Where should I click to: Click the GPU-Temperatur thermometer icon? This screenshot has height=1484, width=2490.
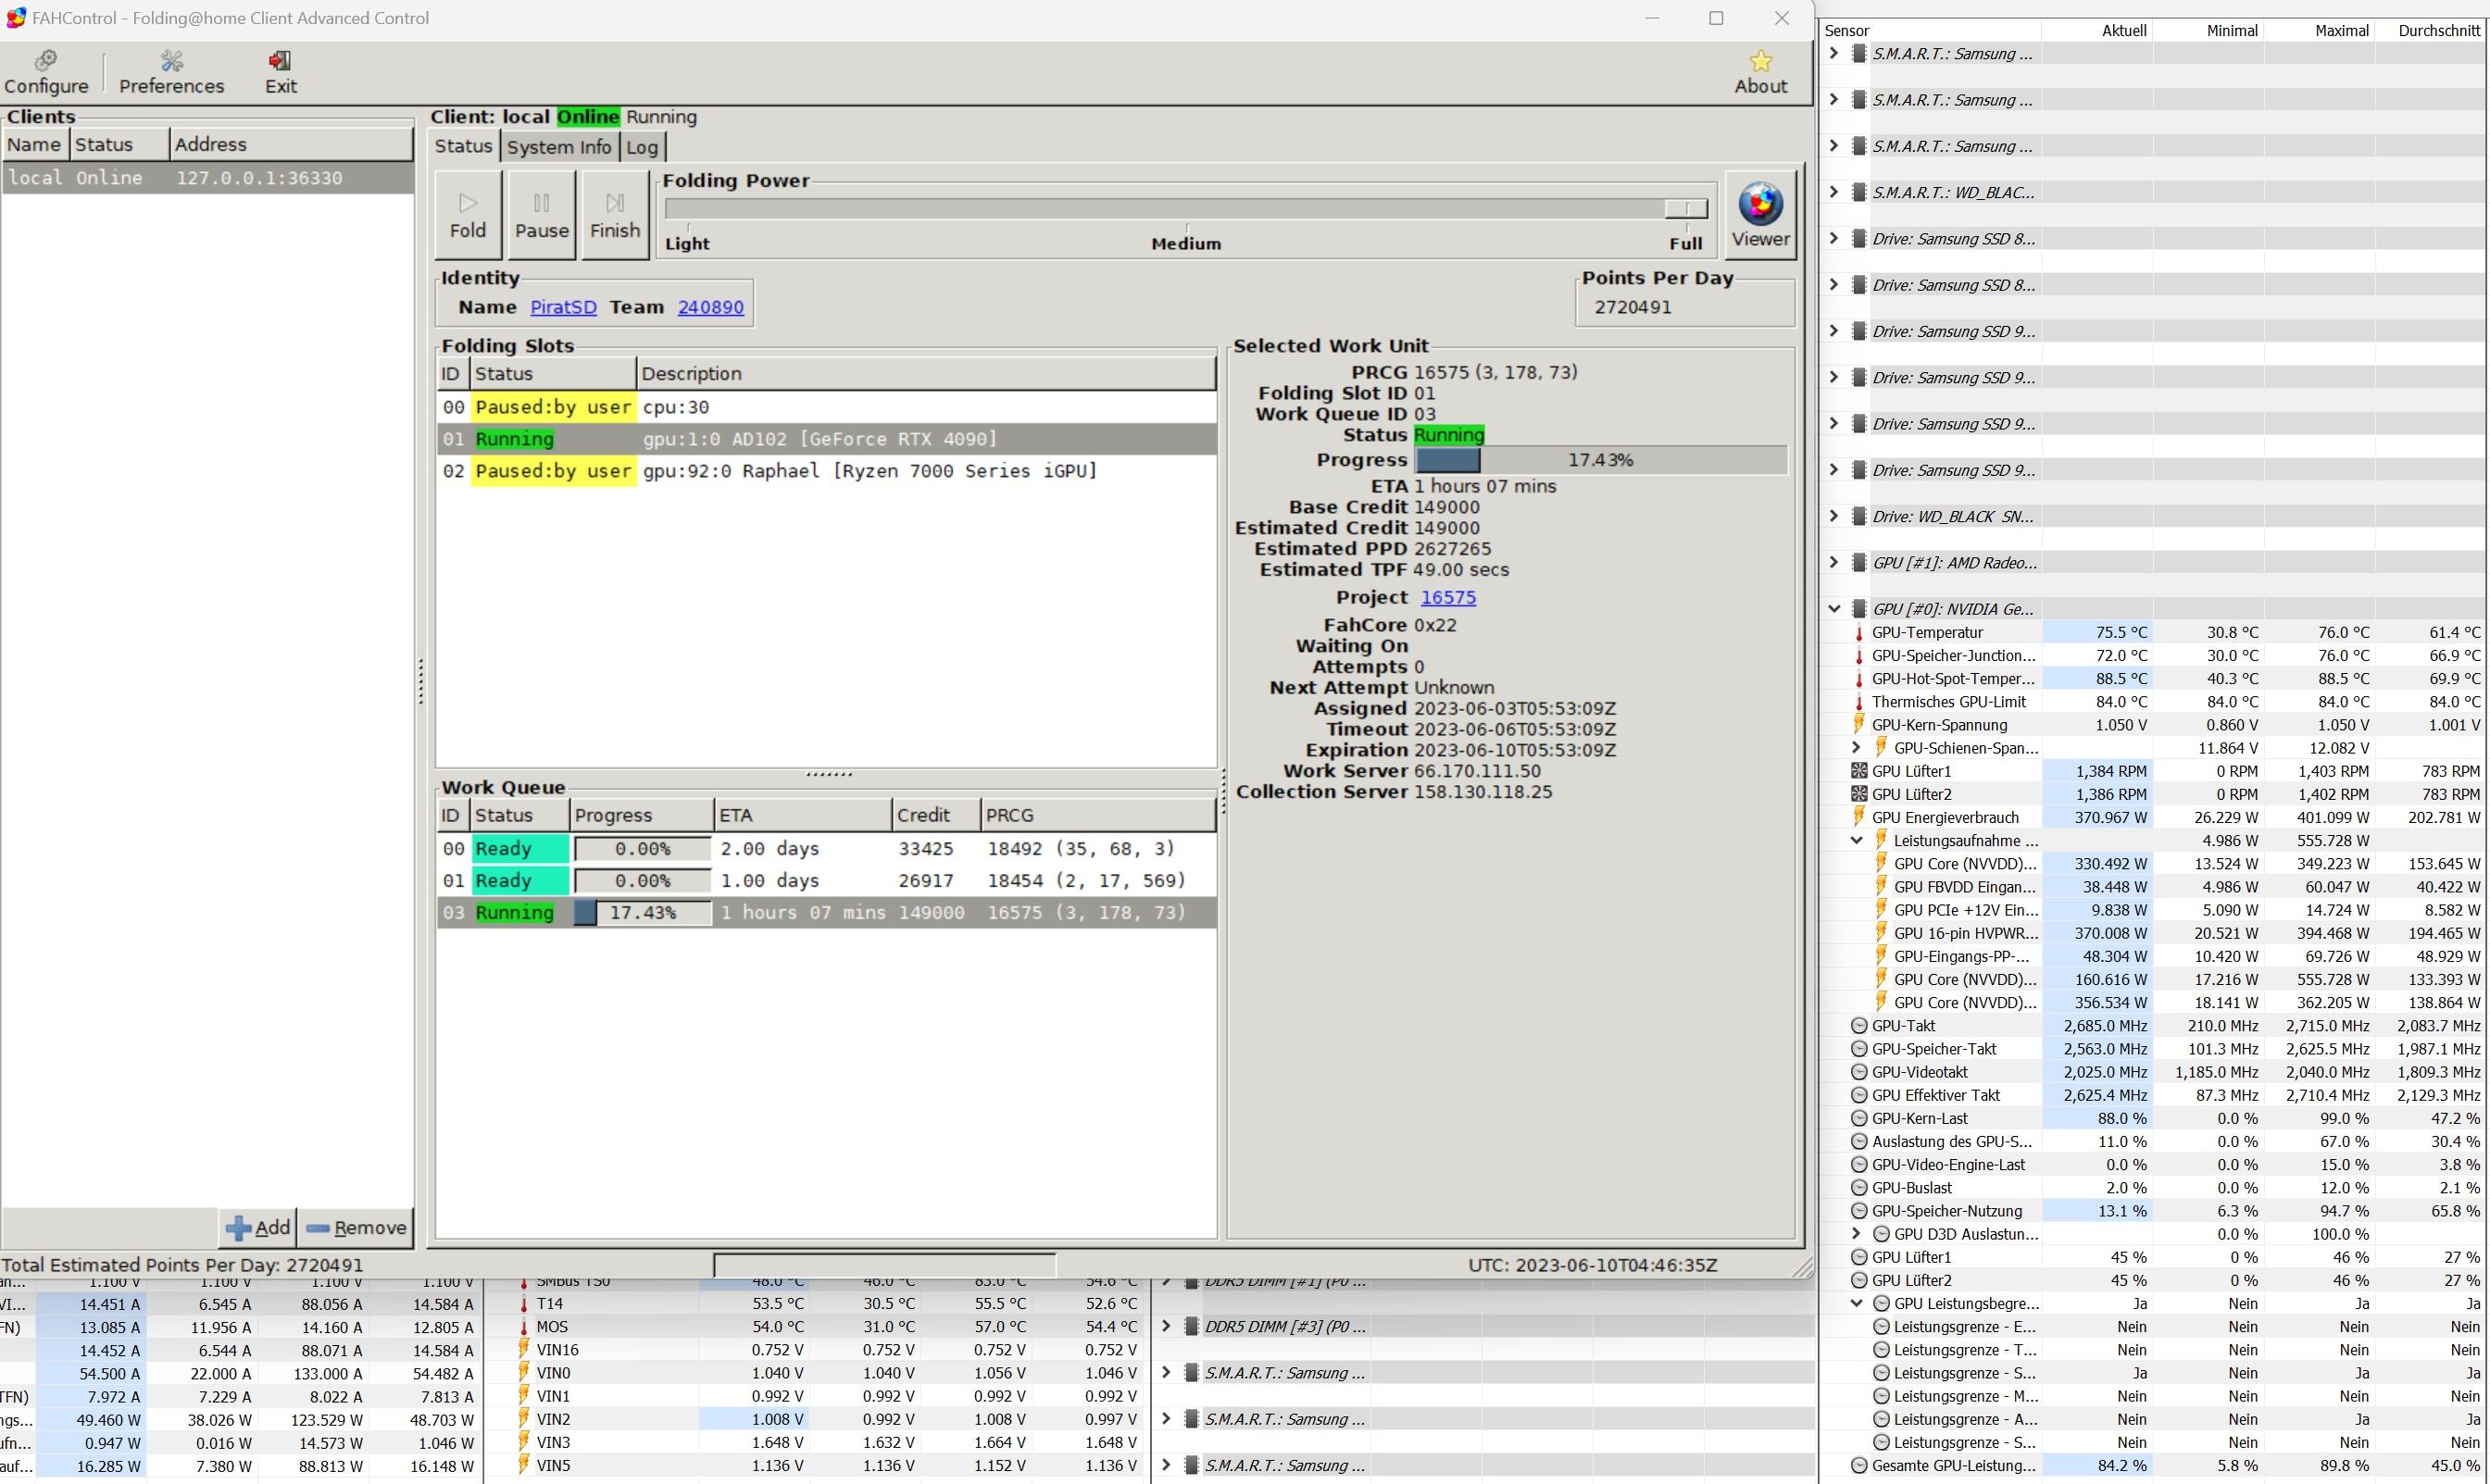click(1859, 632)
